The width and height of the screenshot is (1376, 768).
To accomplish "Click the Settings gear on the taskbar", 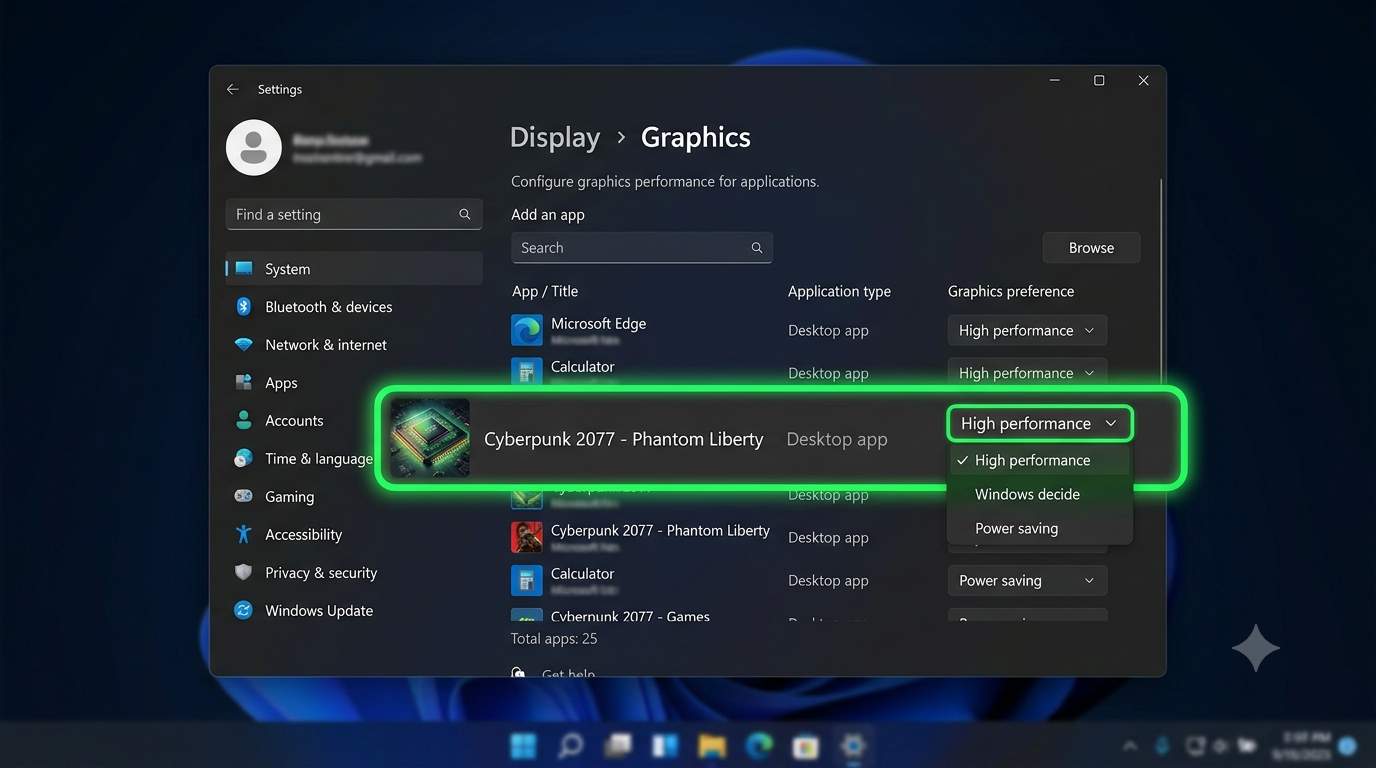I will [853, 746].
